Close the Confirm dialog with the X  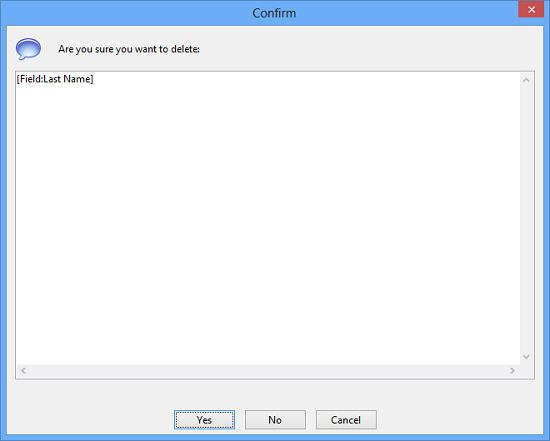click(x=531, y=9)
